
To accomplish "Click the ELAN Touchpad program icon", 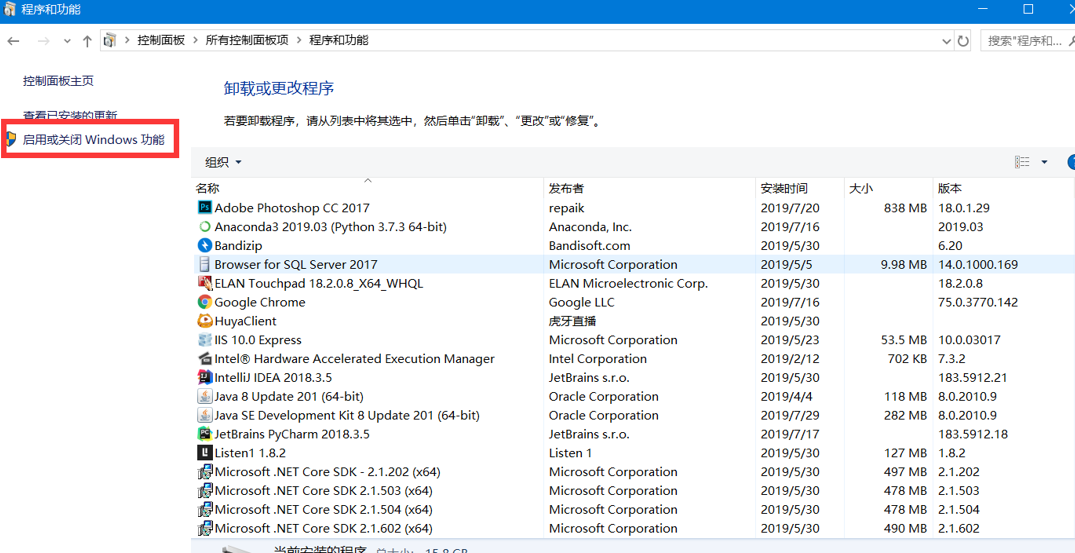I will tap(204, 283).
